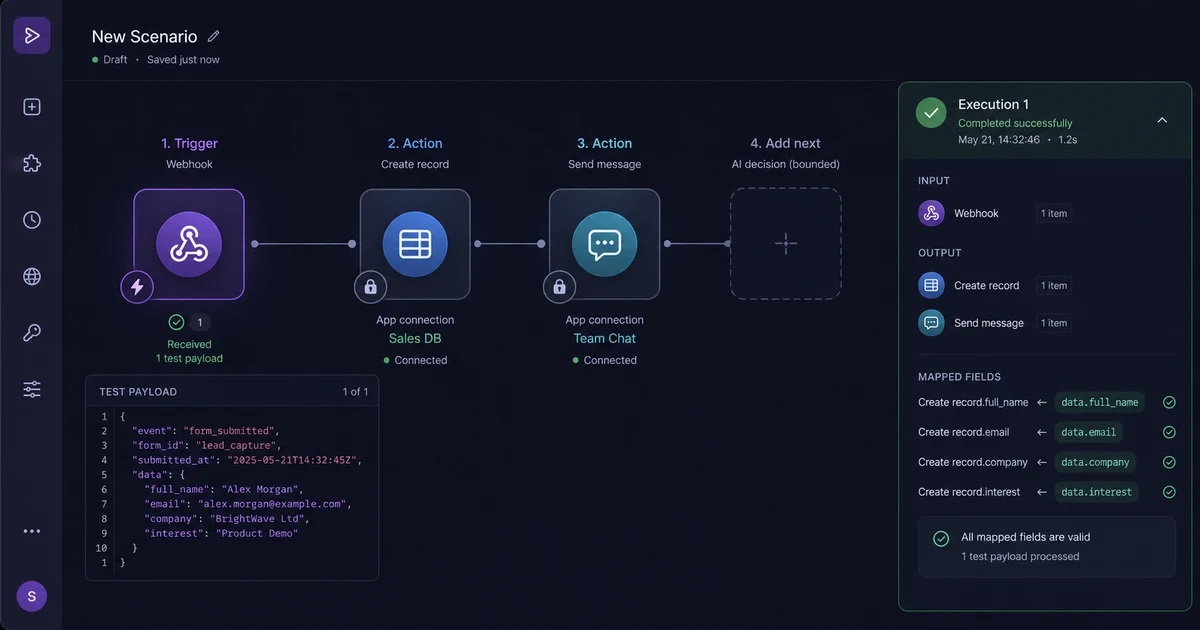
Task: Click the Sales DB connection name
Action: coord(415,338)
